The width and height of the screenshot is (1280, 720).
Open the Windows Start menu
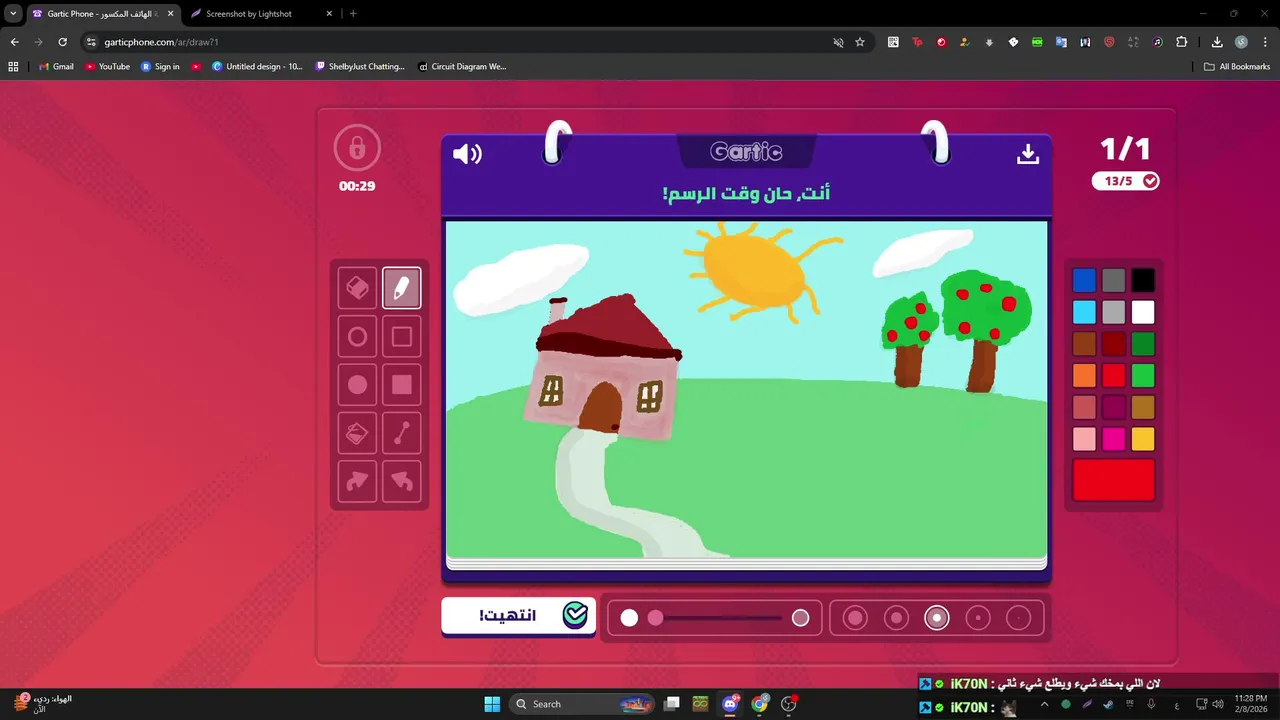(492, 704)
